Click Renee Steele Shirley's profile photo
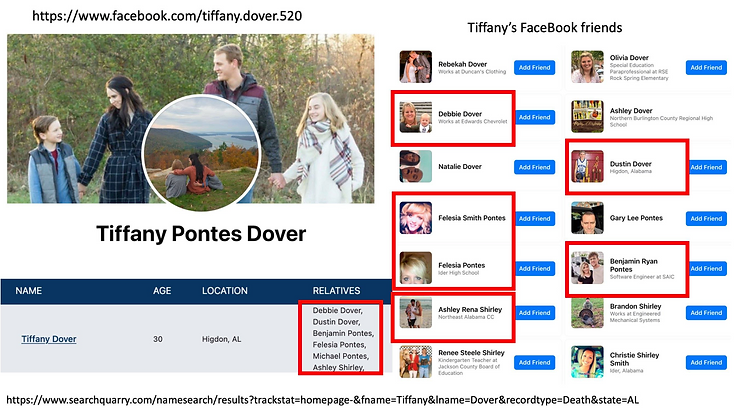The height and width of the screenshot is (418, 740). pos(415,361)
